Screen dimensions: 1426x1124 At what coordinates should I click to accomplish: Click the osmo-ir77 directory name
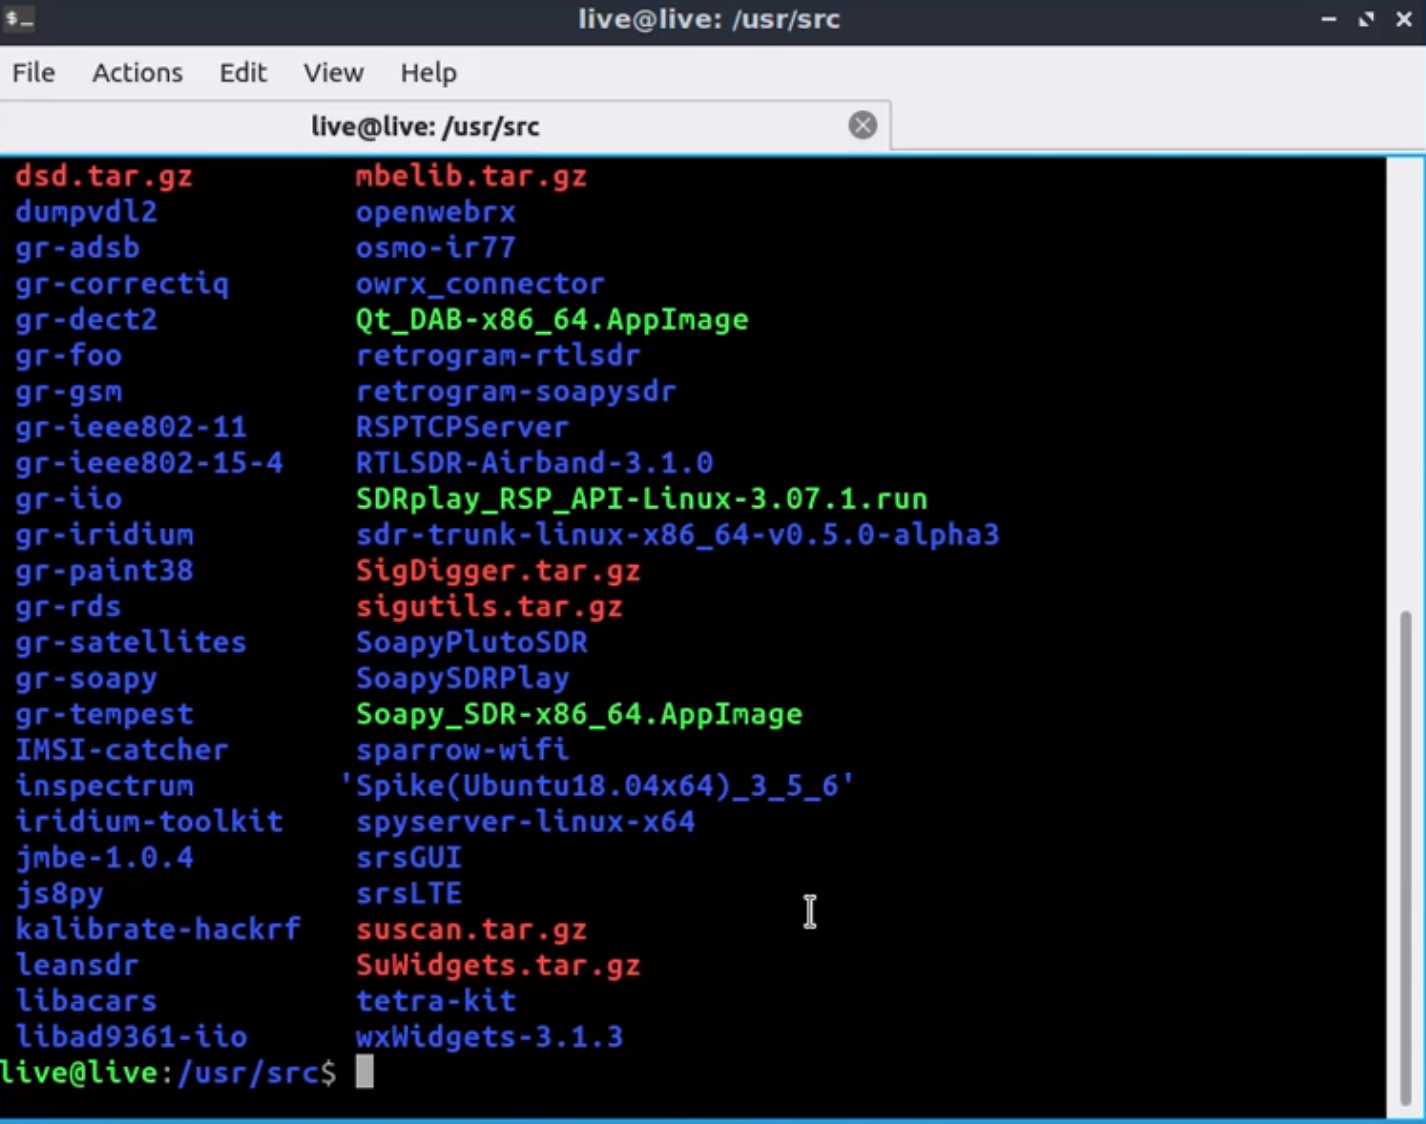tap(435, 248)
